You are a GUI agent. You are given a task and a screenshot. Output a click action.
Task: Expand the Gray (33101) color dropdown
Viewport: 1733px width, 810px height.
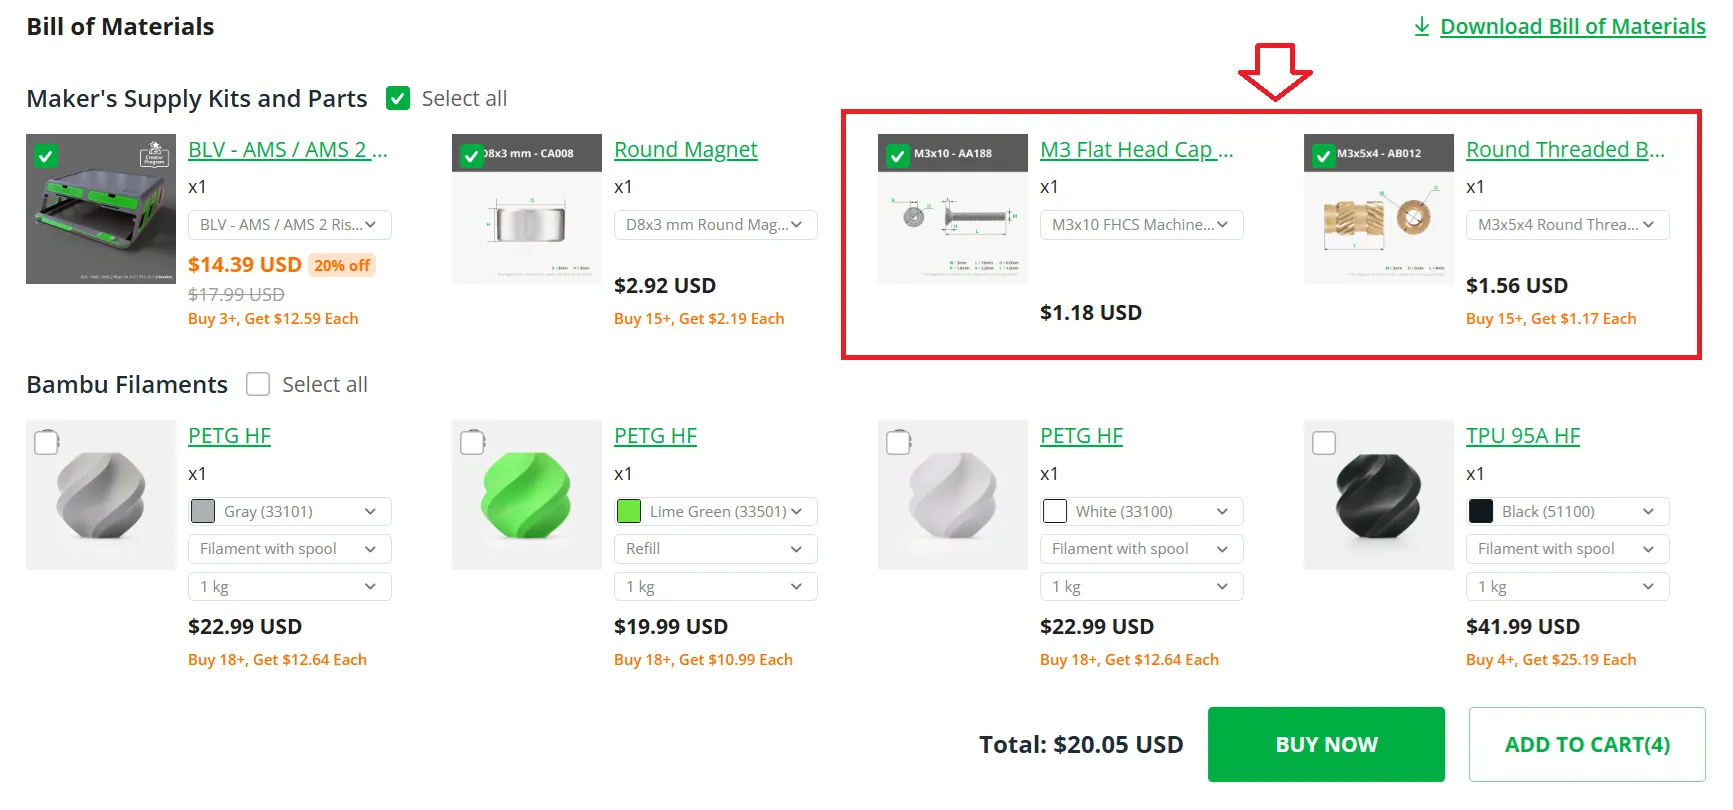coord(289,511)
